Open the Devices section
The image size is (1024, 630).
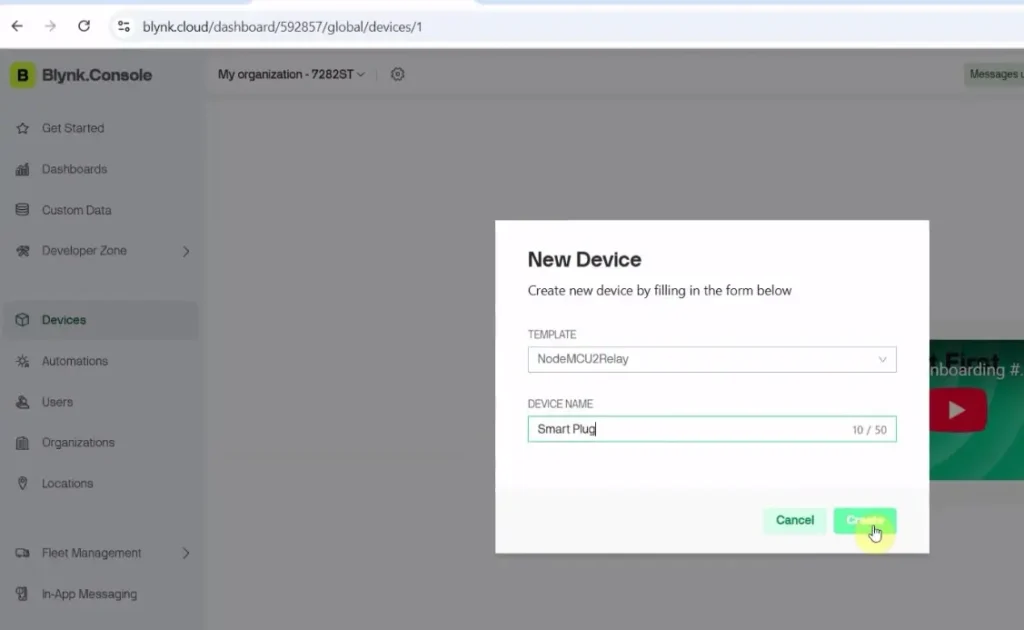click(64, 319)
